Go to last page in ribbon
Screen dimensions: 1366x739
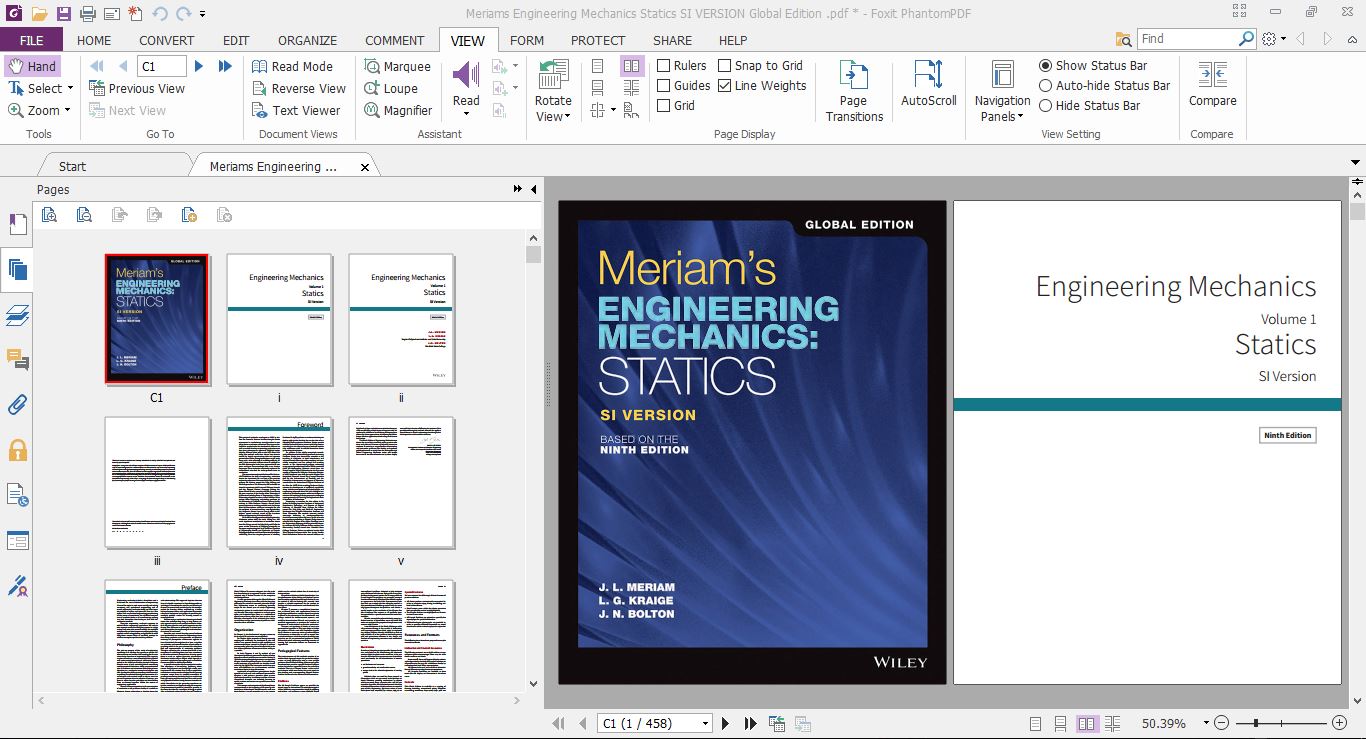pos(225,66)
